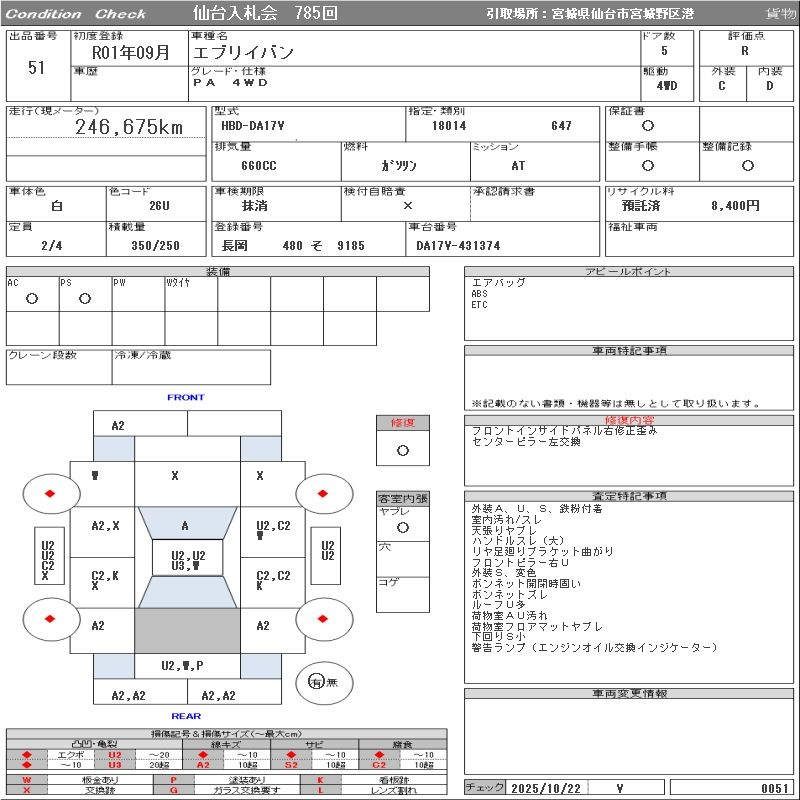Screen dimensions: 800x800
Task: Click the ヤブレ interior tear circle
Action: (402, 526)
